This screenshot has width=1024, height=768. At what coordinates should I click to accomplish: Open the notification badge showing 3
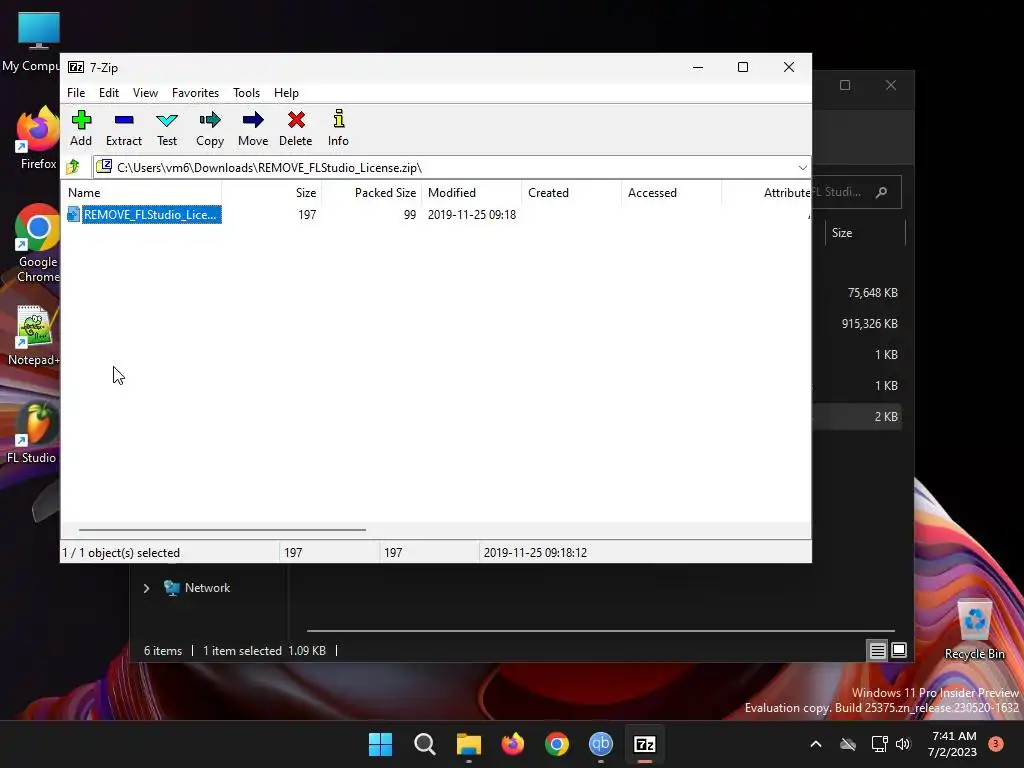coord(995,744)
